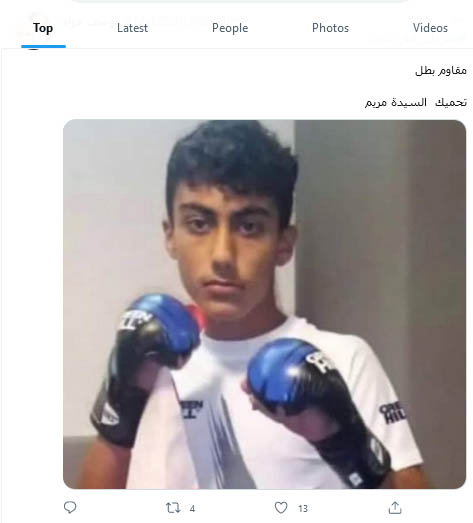The width and height of the screenshot is (473, 523).
Task: Open the photo of the boy in boxing gloves
Action: [265, 304]
